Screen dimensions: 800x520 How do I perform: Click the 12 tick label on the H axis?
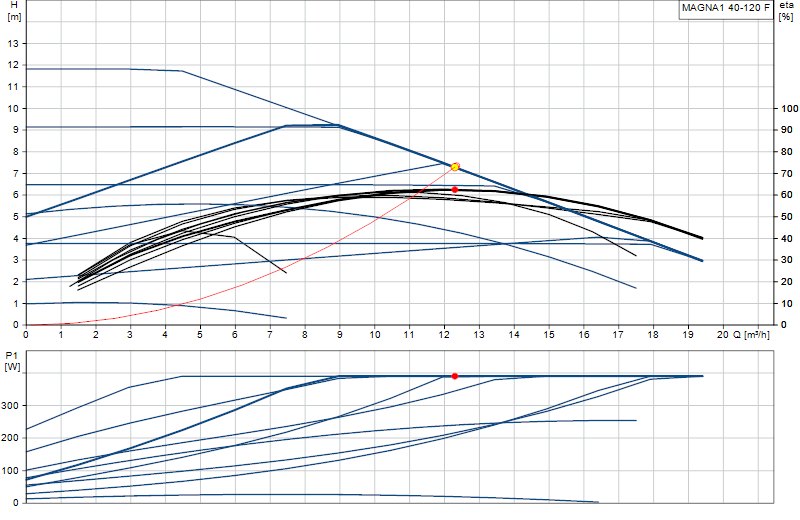tap(13, 65)
